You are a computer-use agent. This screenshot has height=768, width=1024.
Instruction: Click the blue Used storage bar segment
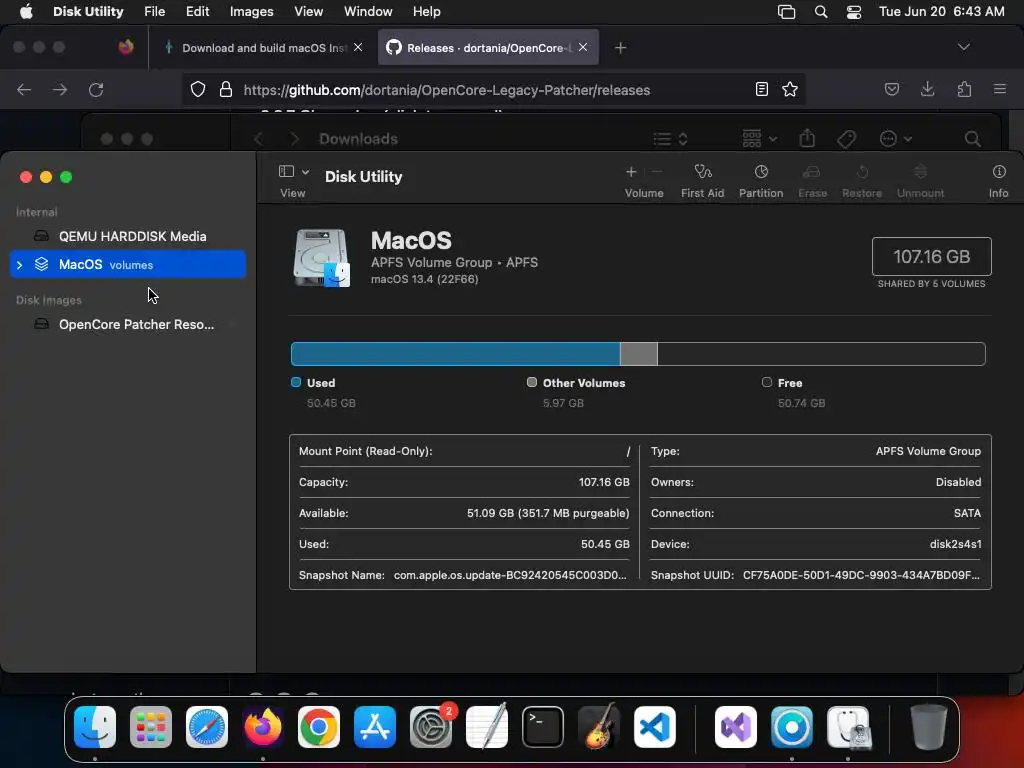tap(455, 353)
